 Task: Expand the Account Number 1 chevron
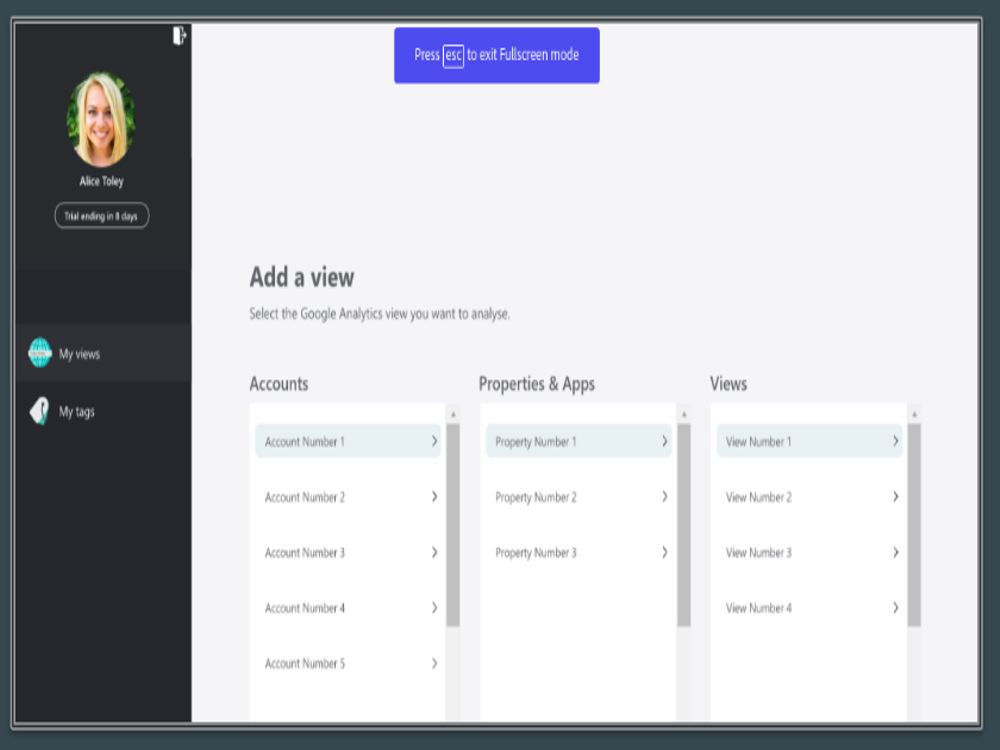pyautogui.click(x=434, y=441)
